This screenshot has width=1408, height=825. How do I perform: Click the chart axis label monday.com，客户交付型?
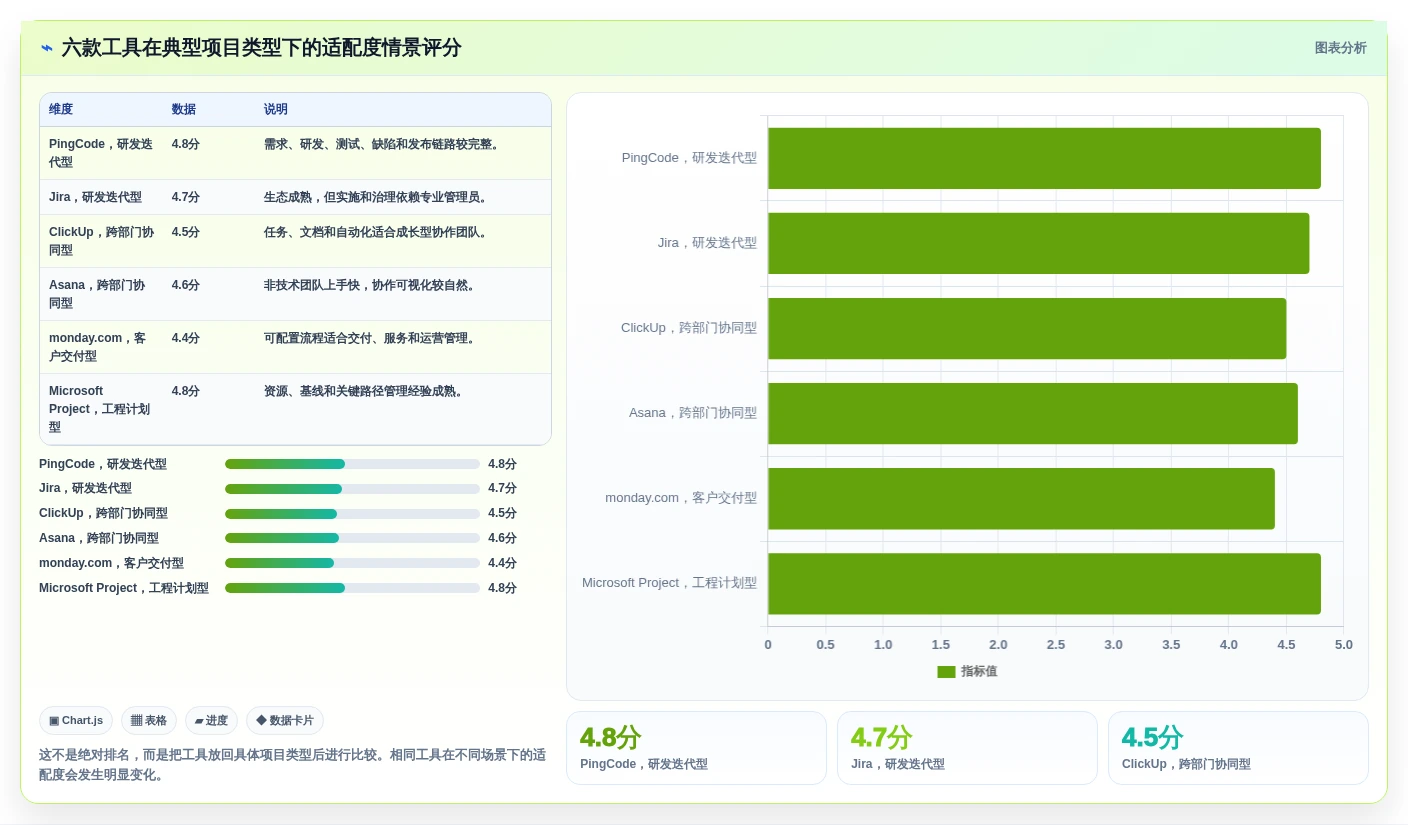pos(681,498)
